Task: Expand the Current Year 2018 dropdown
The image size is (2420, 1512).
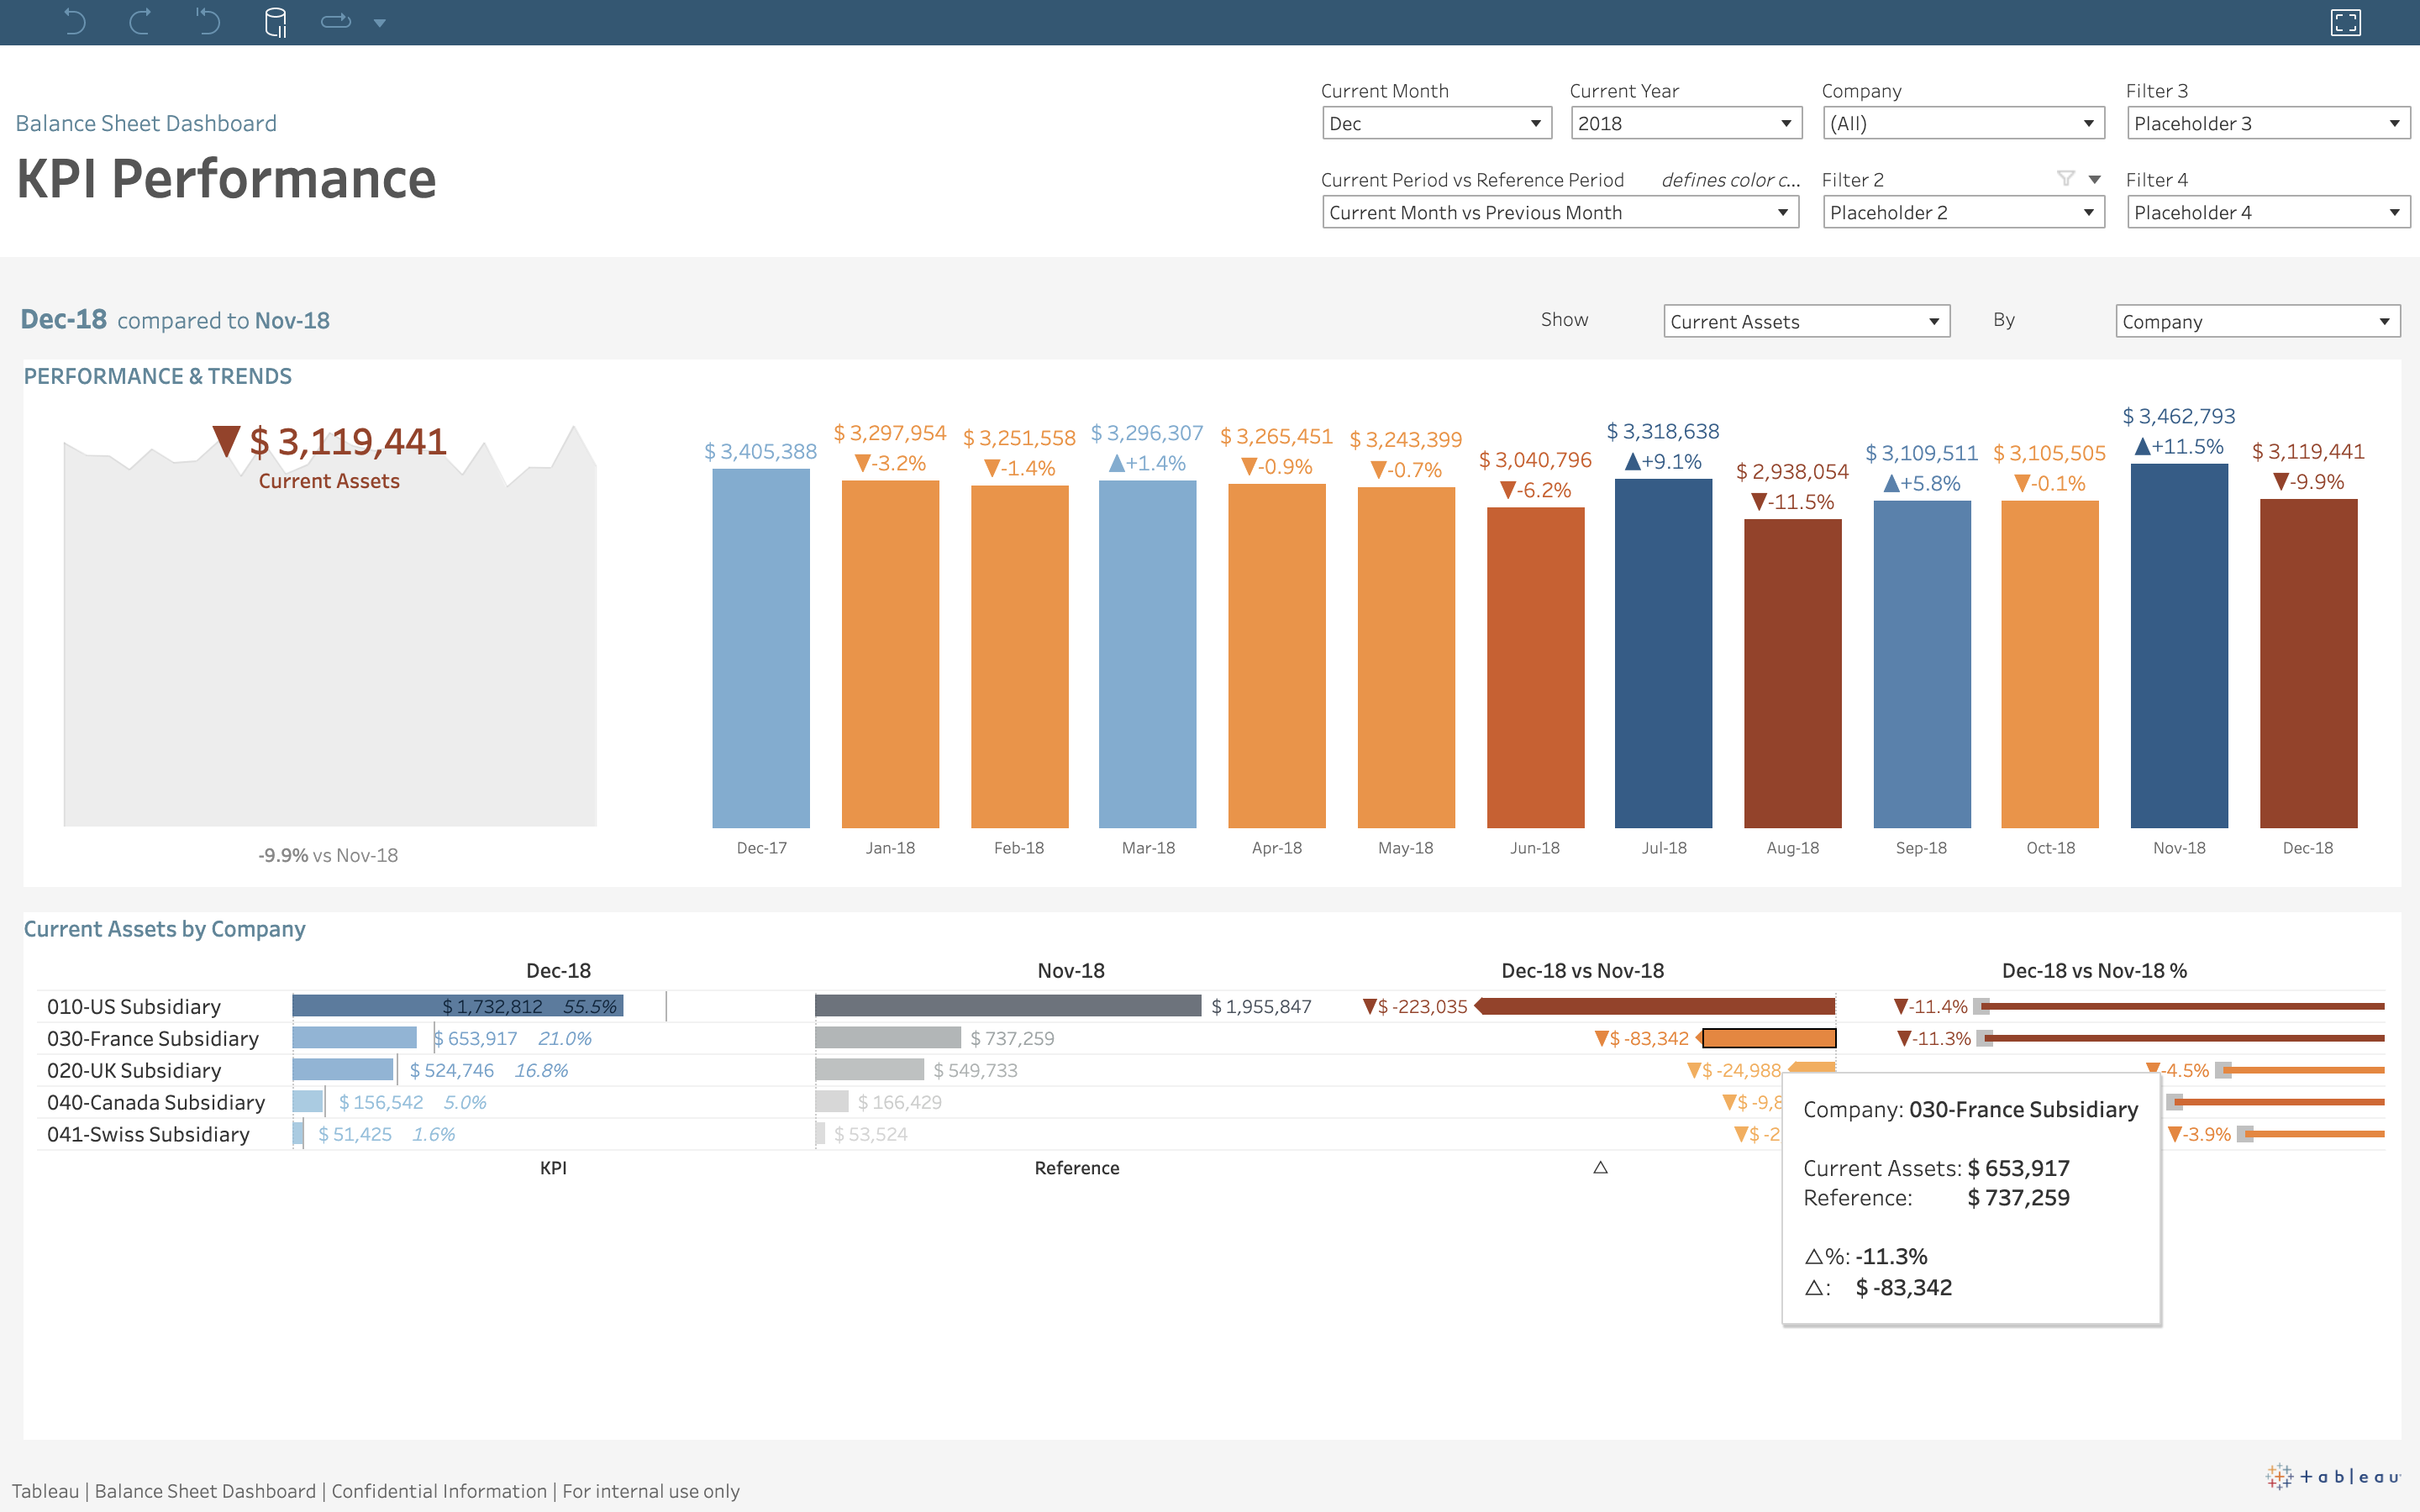Action: pyautogui.click(x=1685, y=124)
